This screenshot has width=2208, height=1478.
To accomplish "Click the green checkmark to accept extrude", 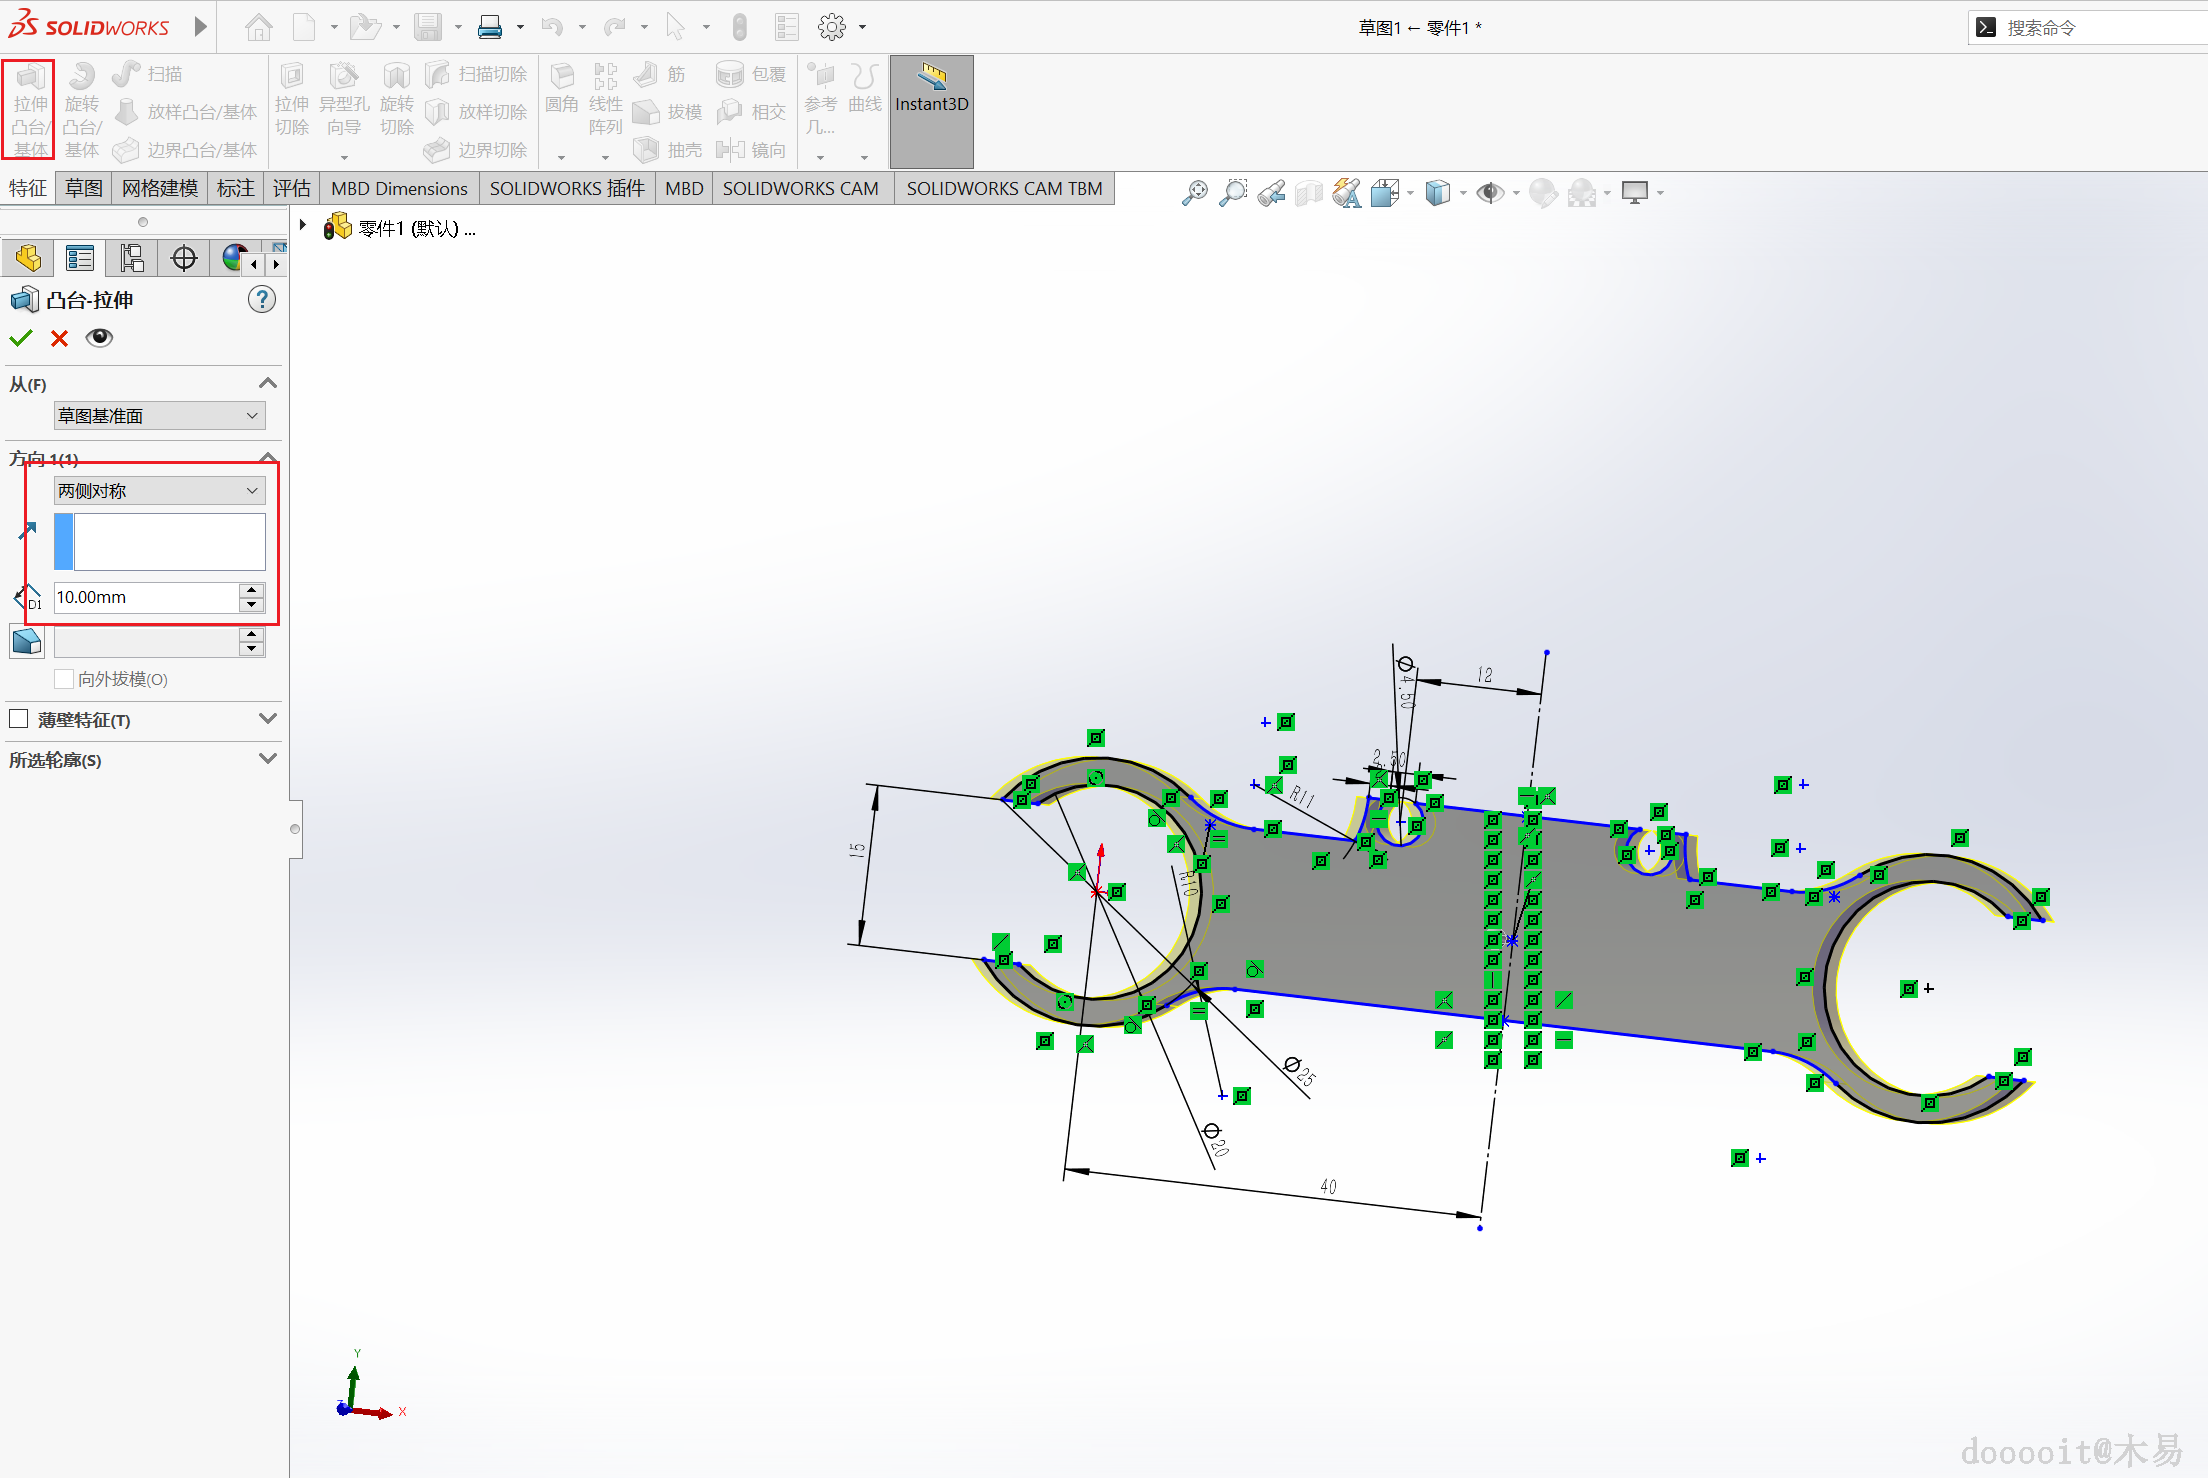I will tap(21, 338).
